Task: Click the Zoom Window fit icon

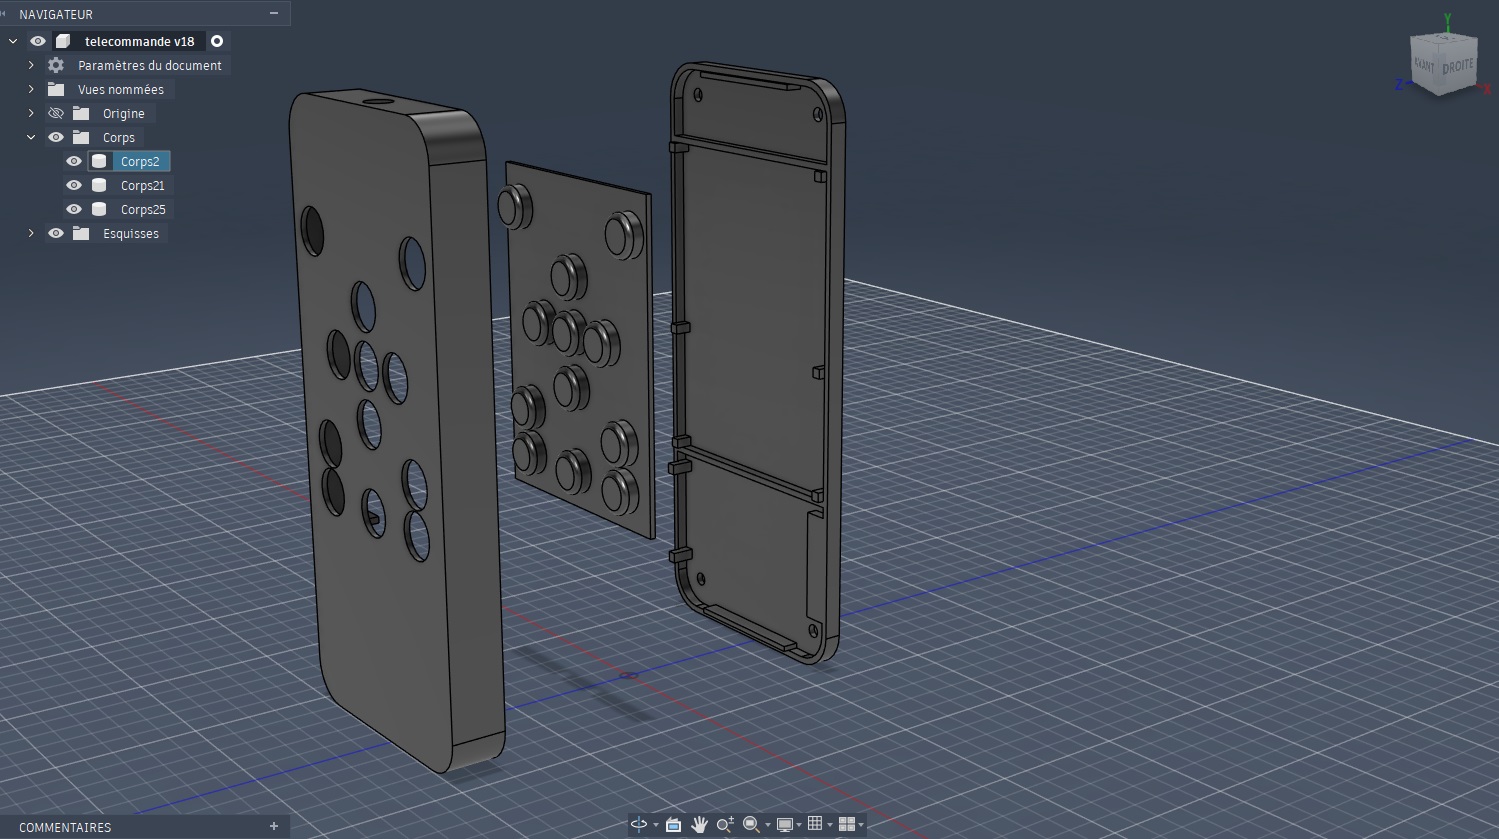Action: click(751, 824)
